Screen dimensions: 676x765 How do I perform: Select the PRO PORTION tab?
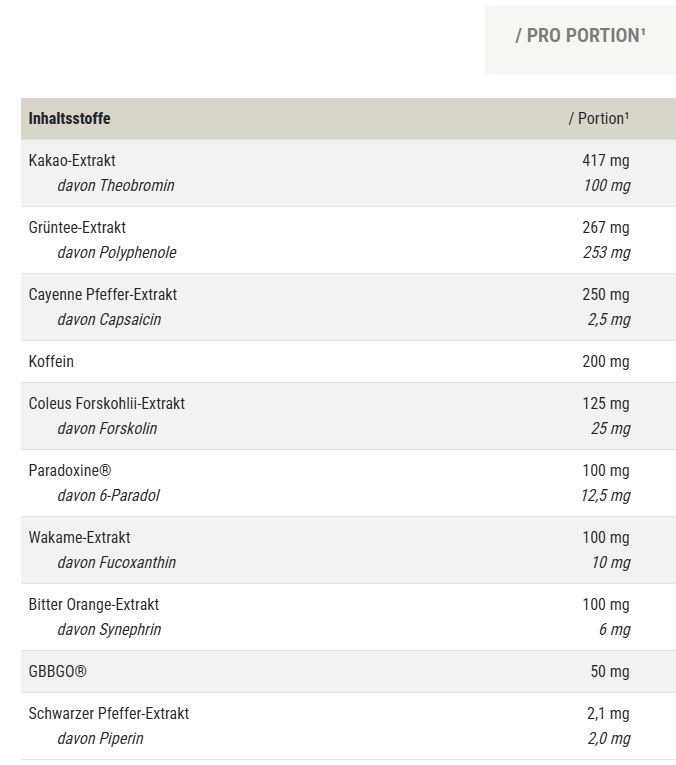point(580,36)
